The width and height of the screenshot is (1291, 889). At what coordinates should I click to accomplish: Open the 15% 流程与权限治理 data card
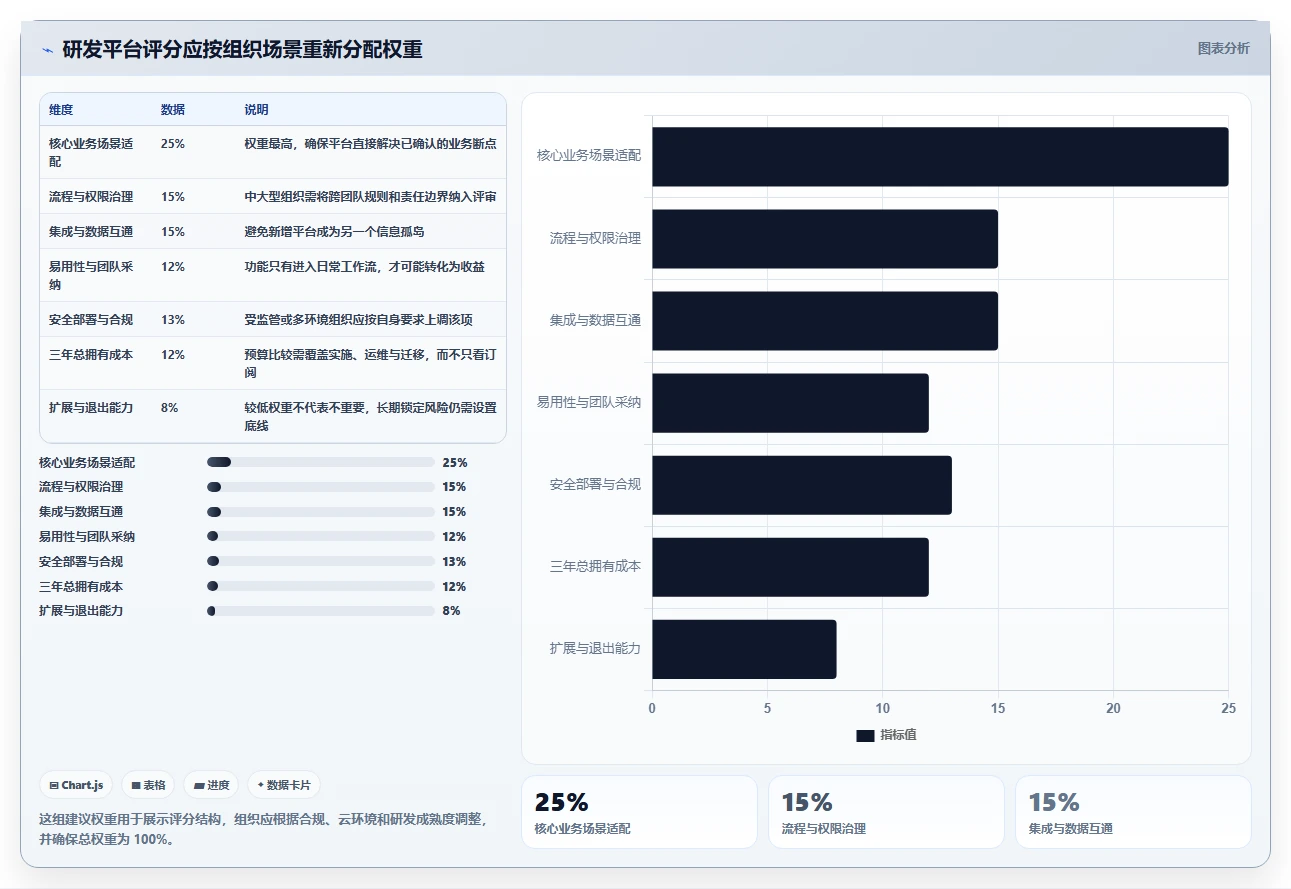[886, 812]
